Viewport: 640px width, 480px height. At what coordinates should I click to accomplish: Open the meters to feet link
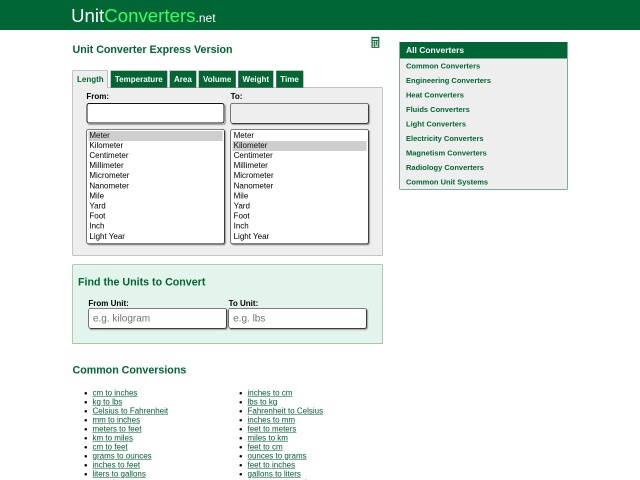117,429
